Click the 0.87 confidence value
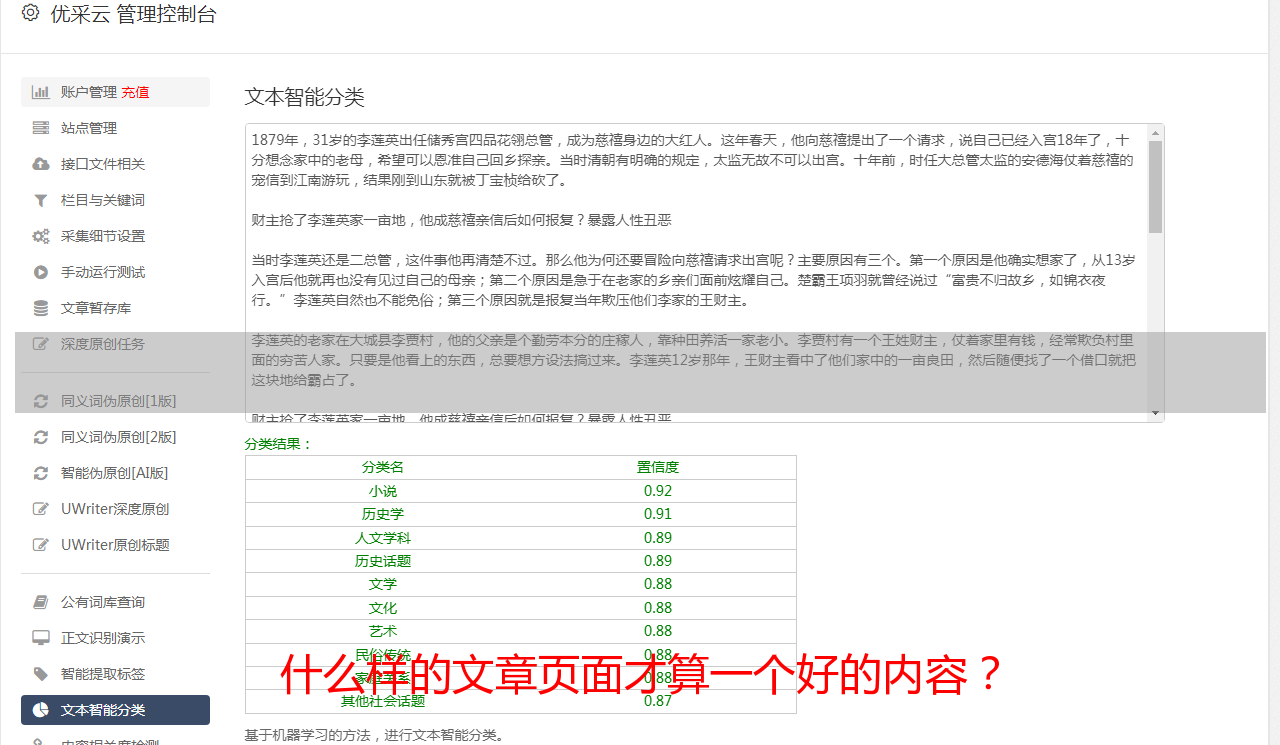Image resolution: width=1280 pixels, height=745 pixels. click(658, 701)
